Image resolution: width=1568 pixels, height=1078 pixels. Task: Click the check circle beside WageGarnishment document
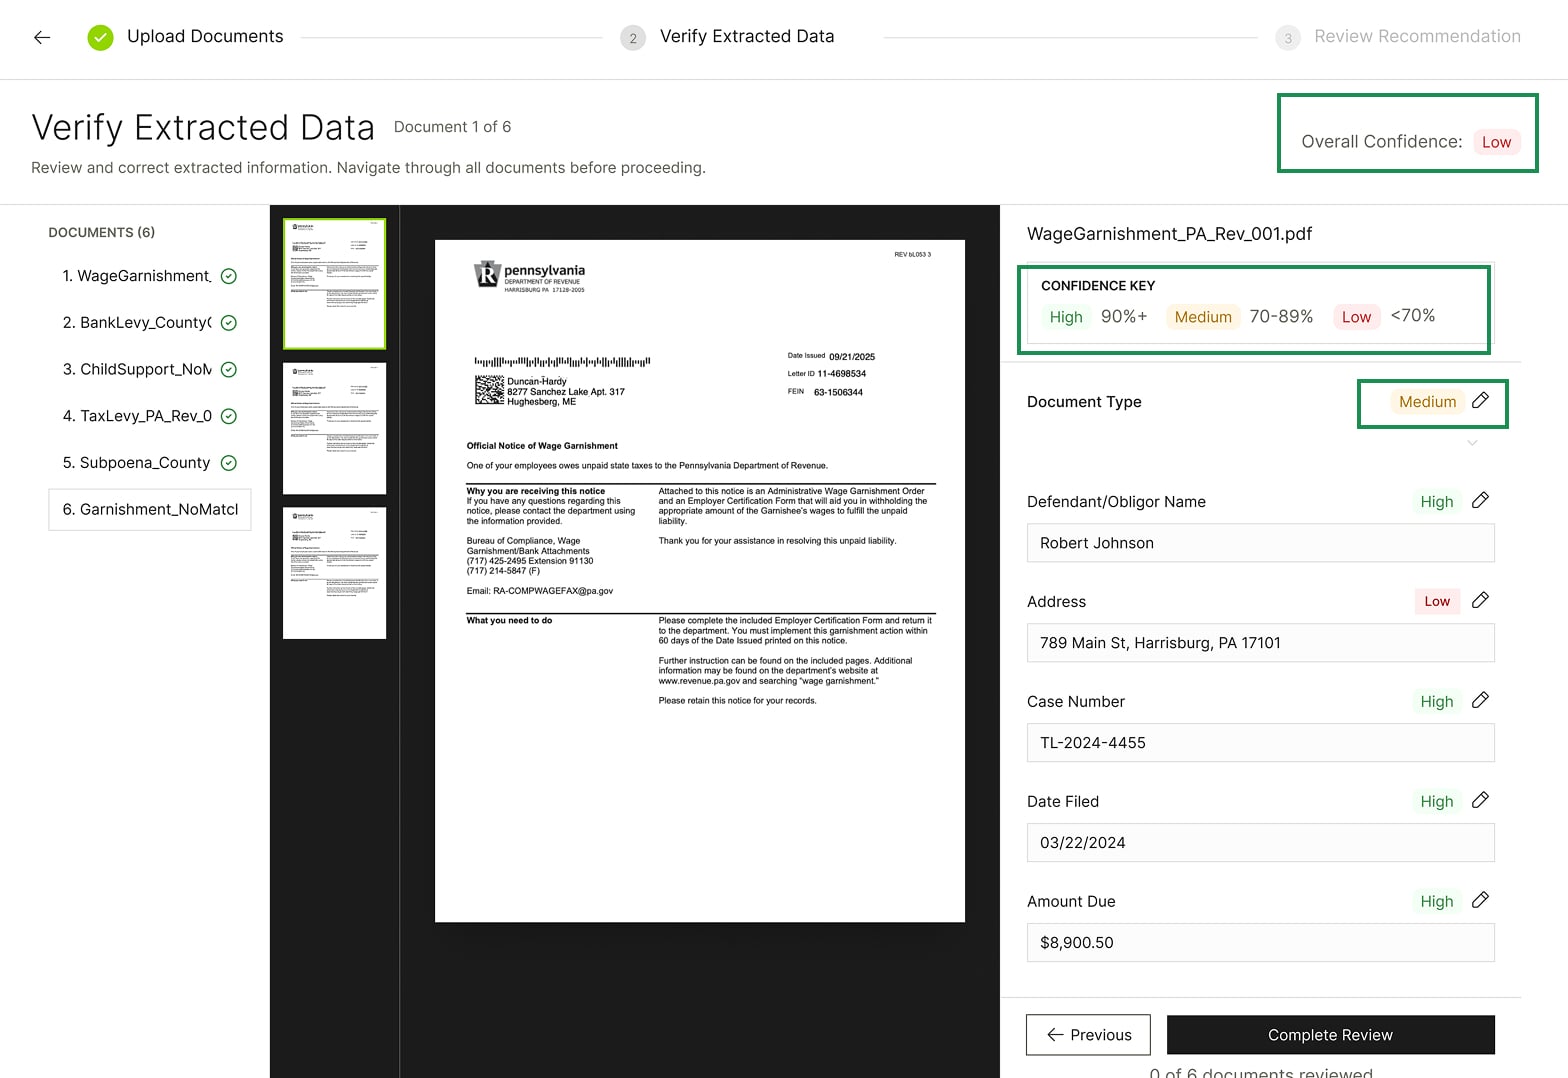coord(228,276)
